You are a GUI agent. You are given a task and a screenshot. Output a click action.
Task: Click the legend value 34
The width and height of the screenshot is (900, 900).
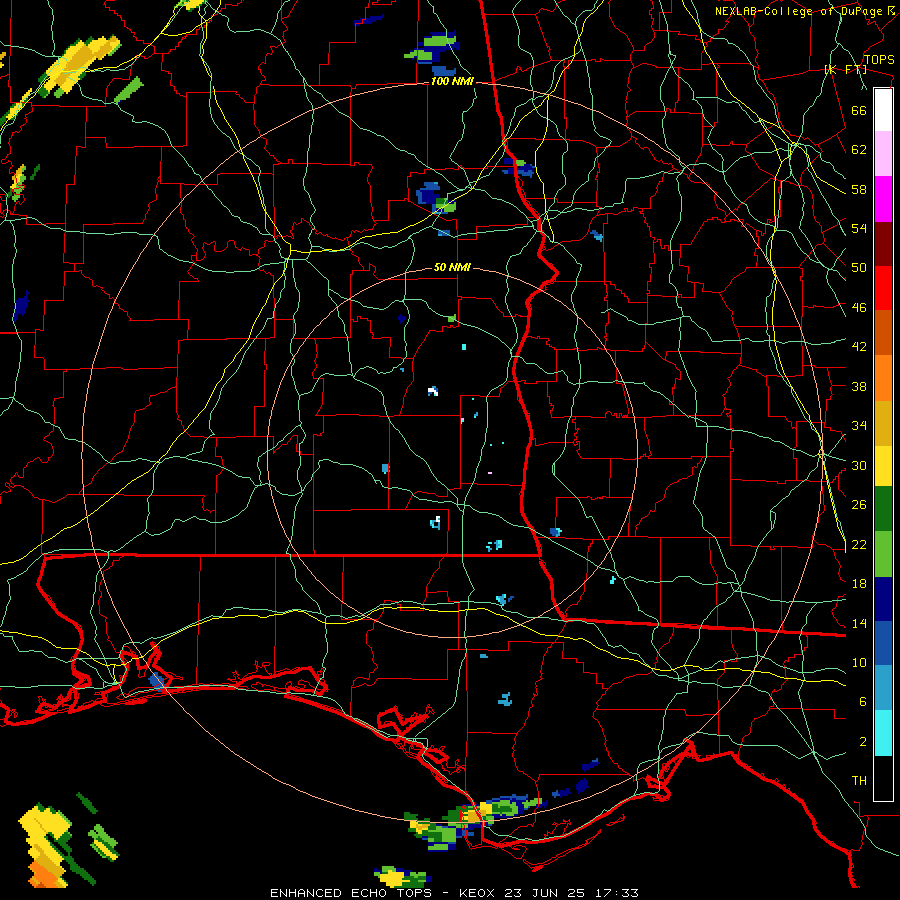859,426
